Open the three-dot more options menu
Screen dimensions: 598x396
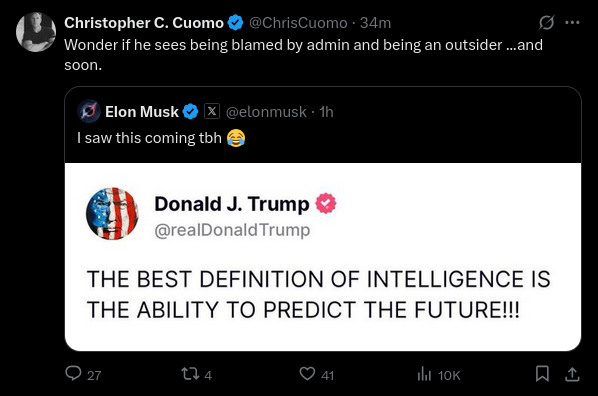pyautogui.click(x=572, y=23)
